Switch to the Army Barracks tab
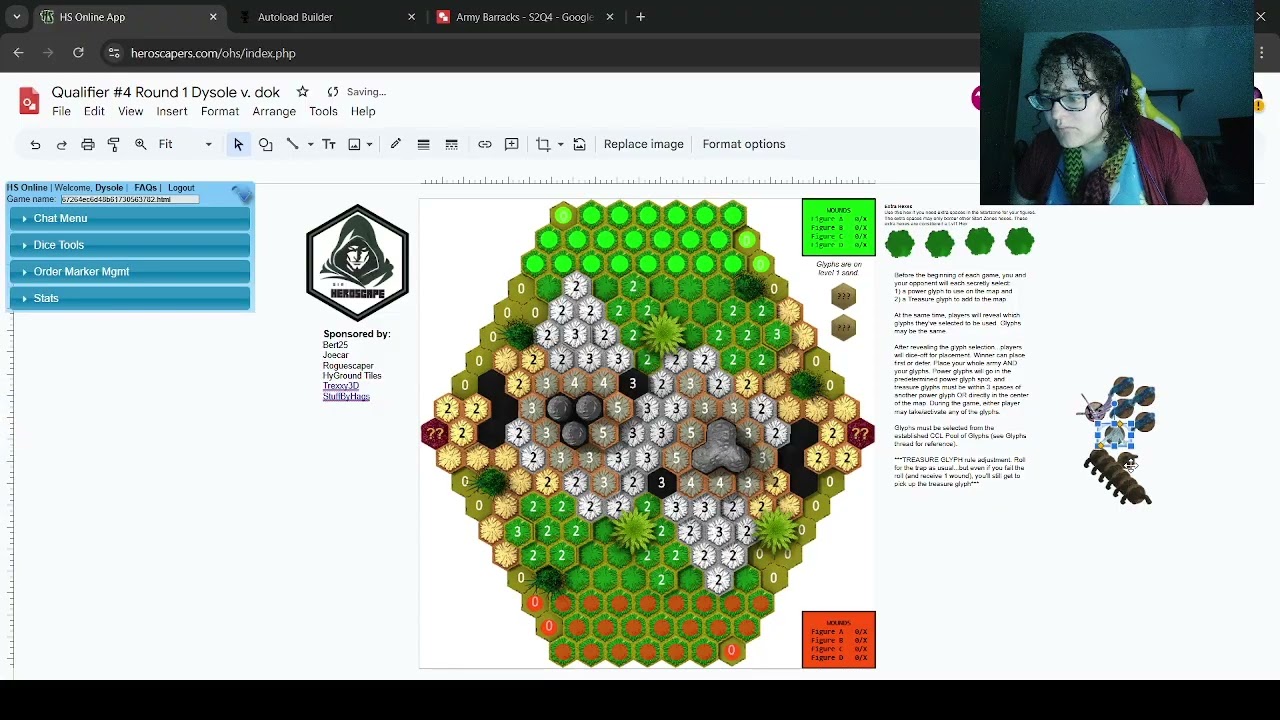The height and width of the screenshot is (720, 1280). click(x=525, y=17)
